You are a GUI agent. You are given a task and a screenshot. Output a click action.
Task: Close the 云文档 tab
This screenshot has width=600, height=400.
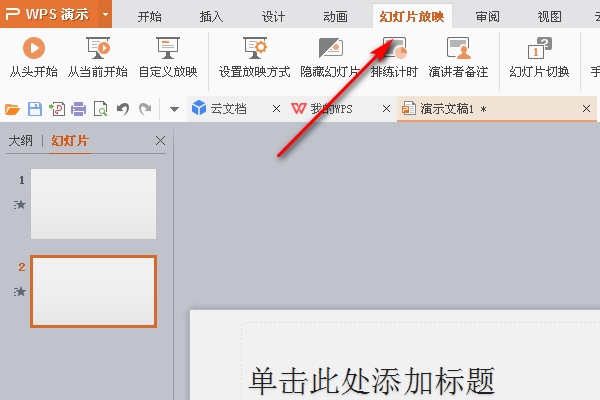(276, 109)
